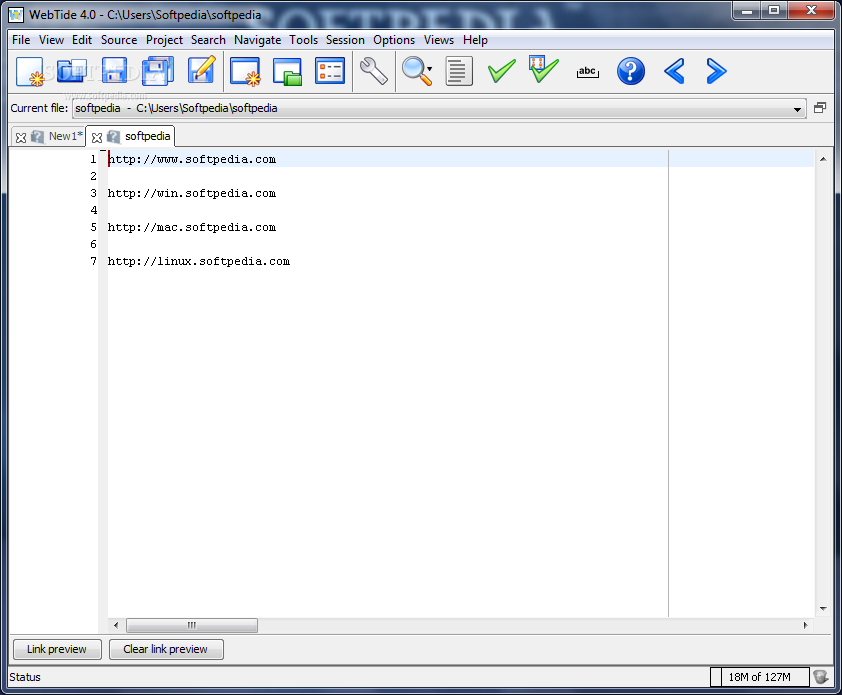Open dropdown arrow beside the search magnifier
The height and width of the screenshot is (695, 842).
click(430, 69)
